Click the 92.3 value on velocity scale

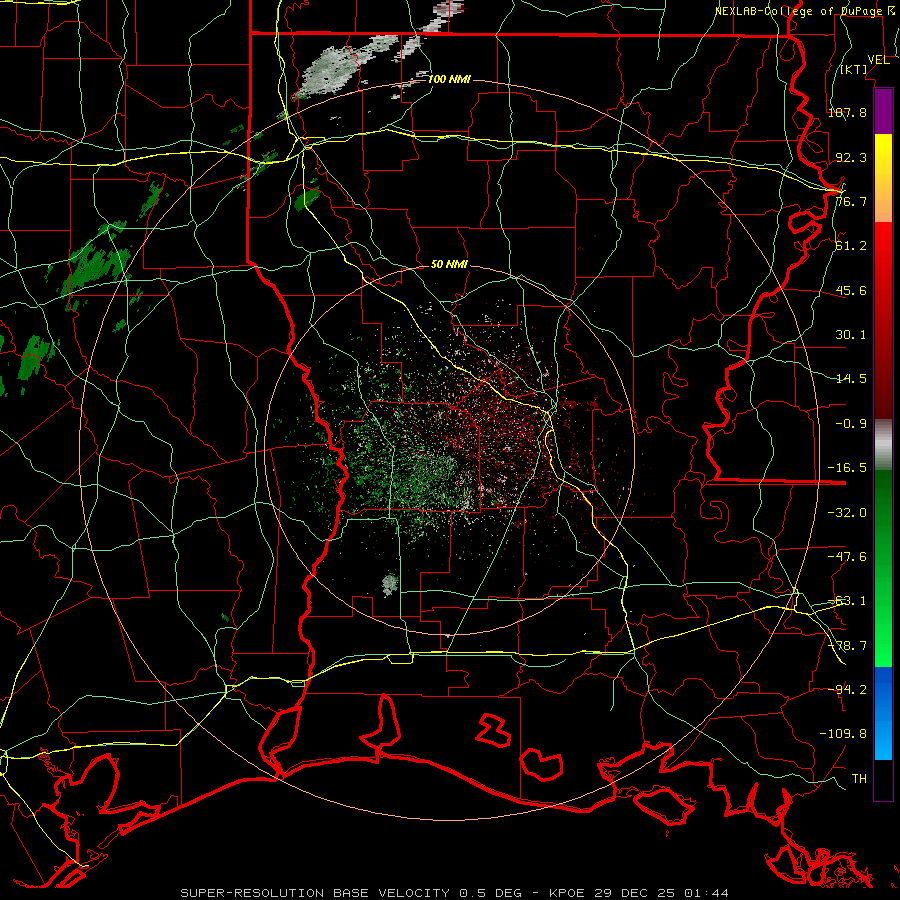851,157
